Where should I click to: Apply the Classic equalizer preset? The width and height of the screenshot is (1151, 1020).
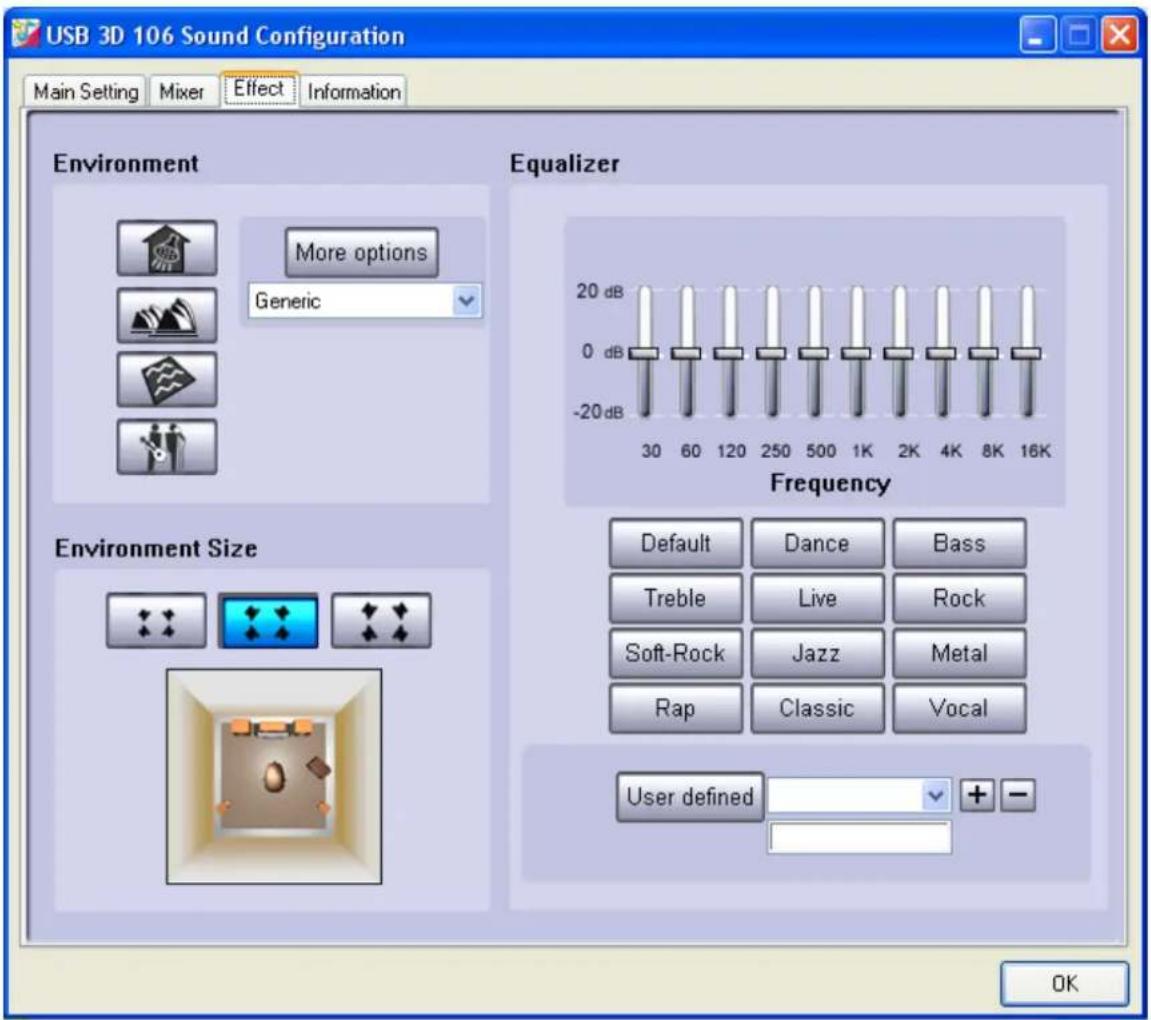(x=817, y=708)
